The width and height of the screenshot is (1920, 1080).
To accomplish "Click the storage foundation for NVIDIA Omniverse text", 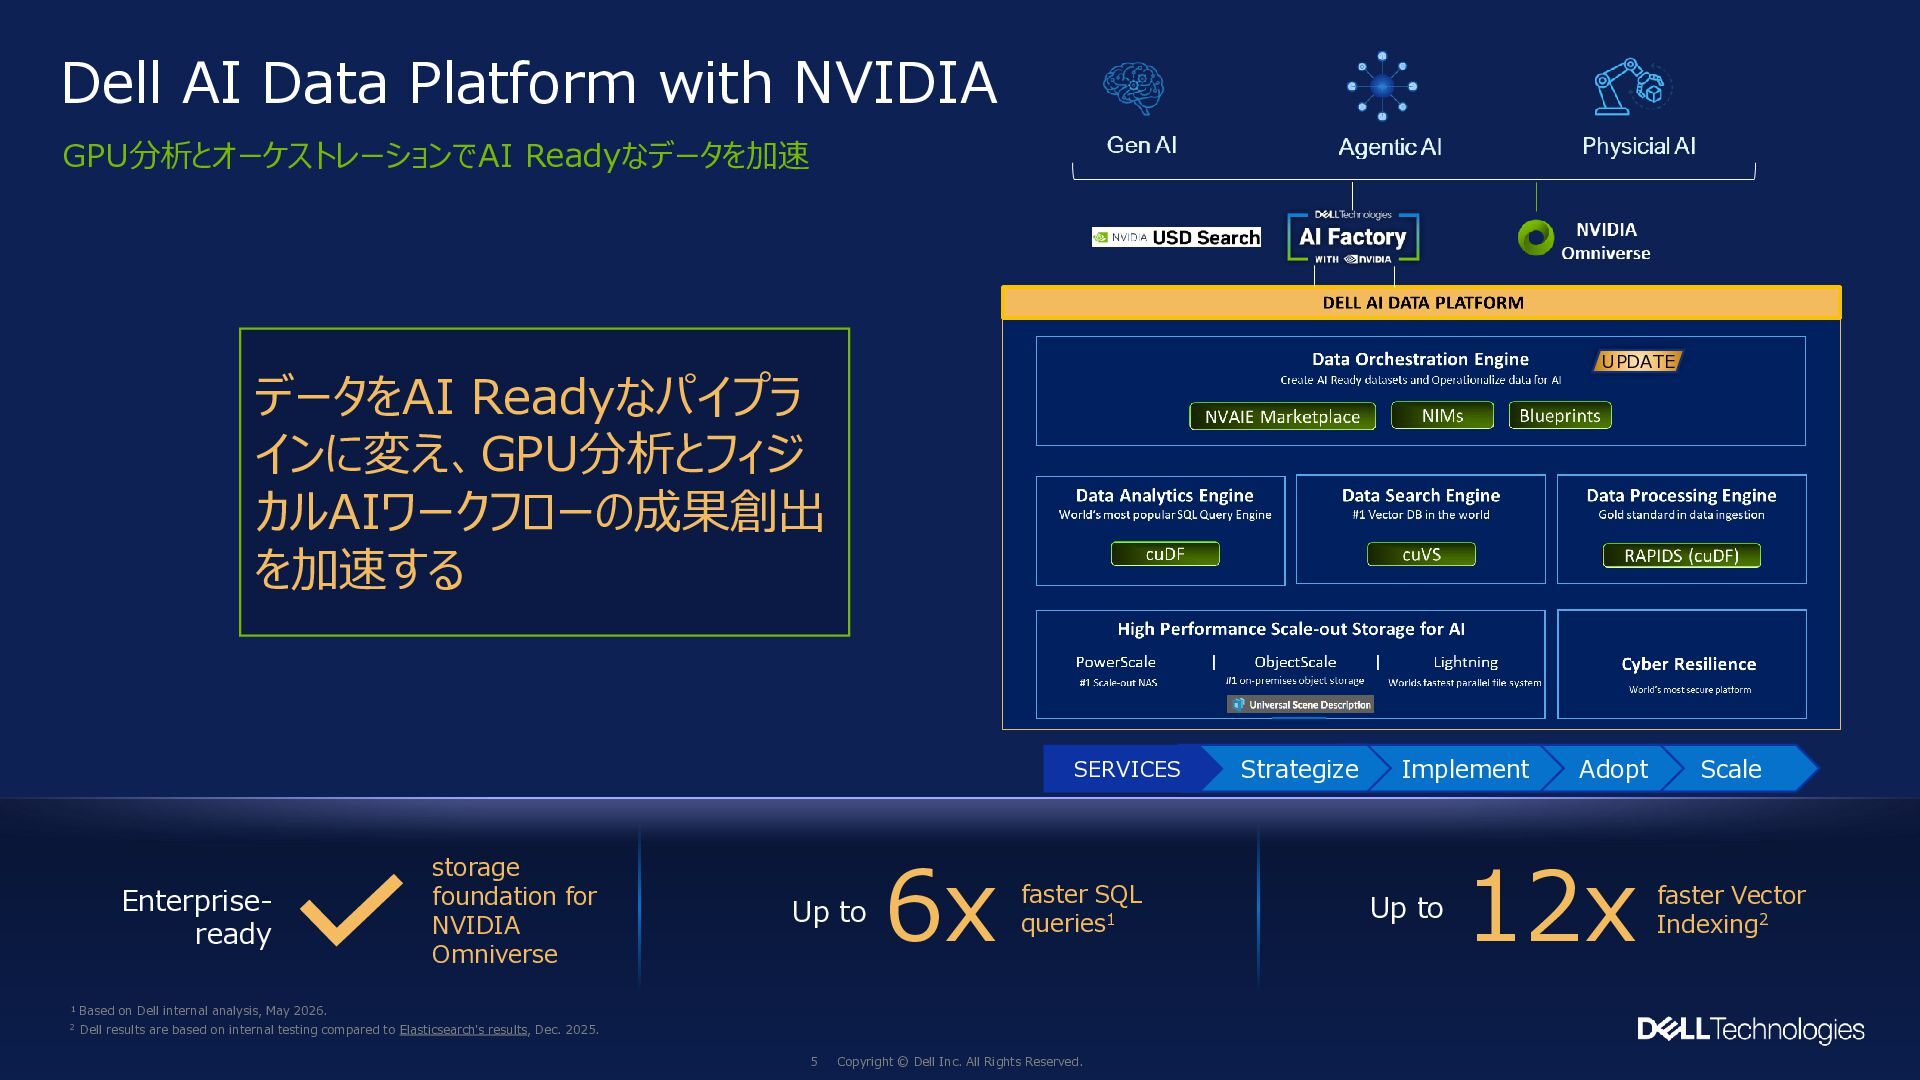I will tap(514, 910).
